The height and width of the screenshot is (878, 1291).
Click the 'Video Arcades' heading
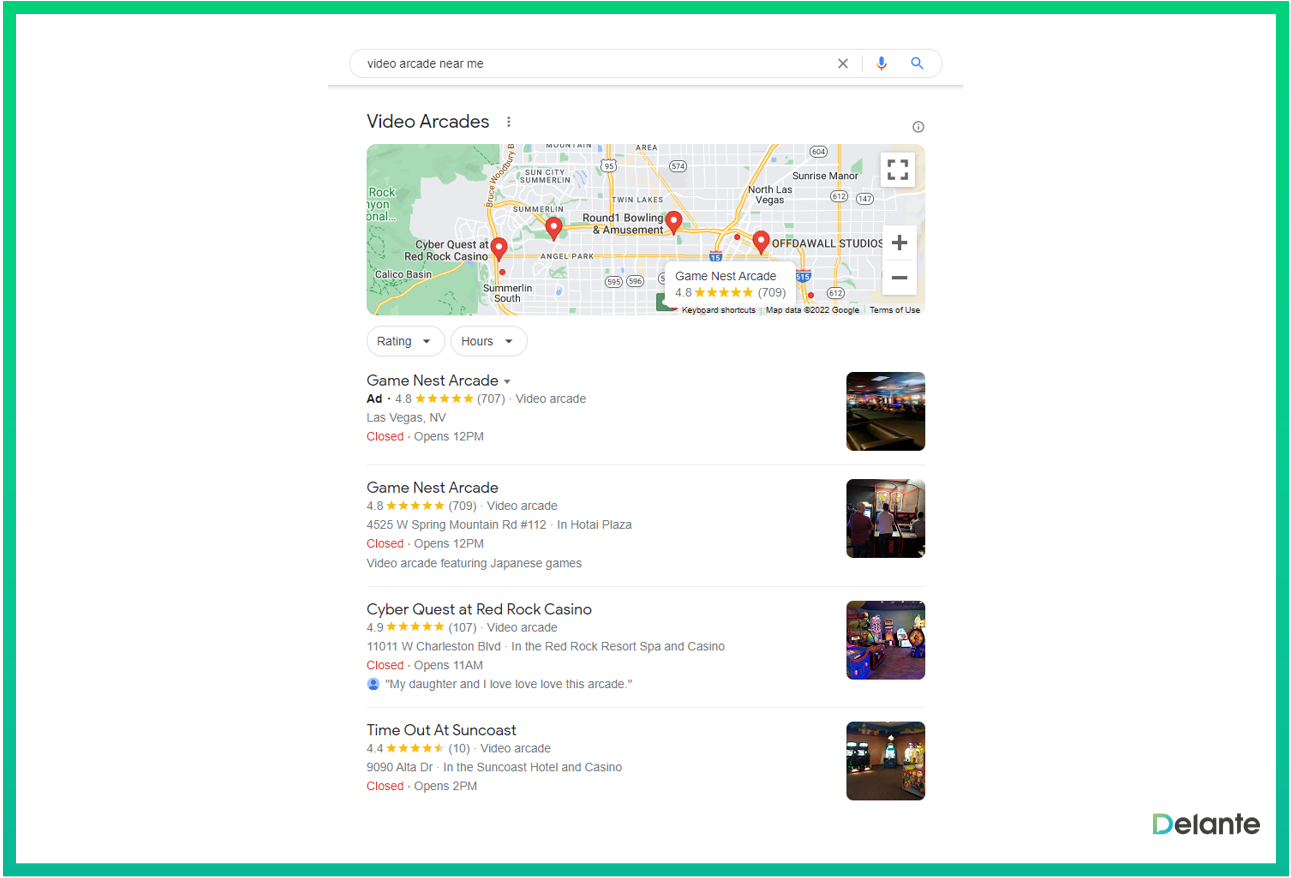tap(428, 121)
